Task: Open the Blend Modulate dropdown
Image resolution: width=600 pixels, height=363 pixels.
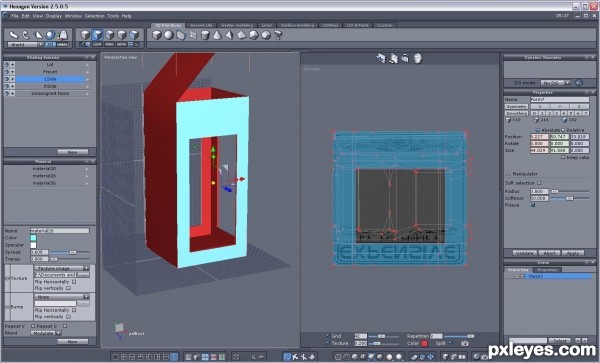Action: [46, 333]
